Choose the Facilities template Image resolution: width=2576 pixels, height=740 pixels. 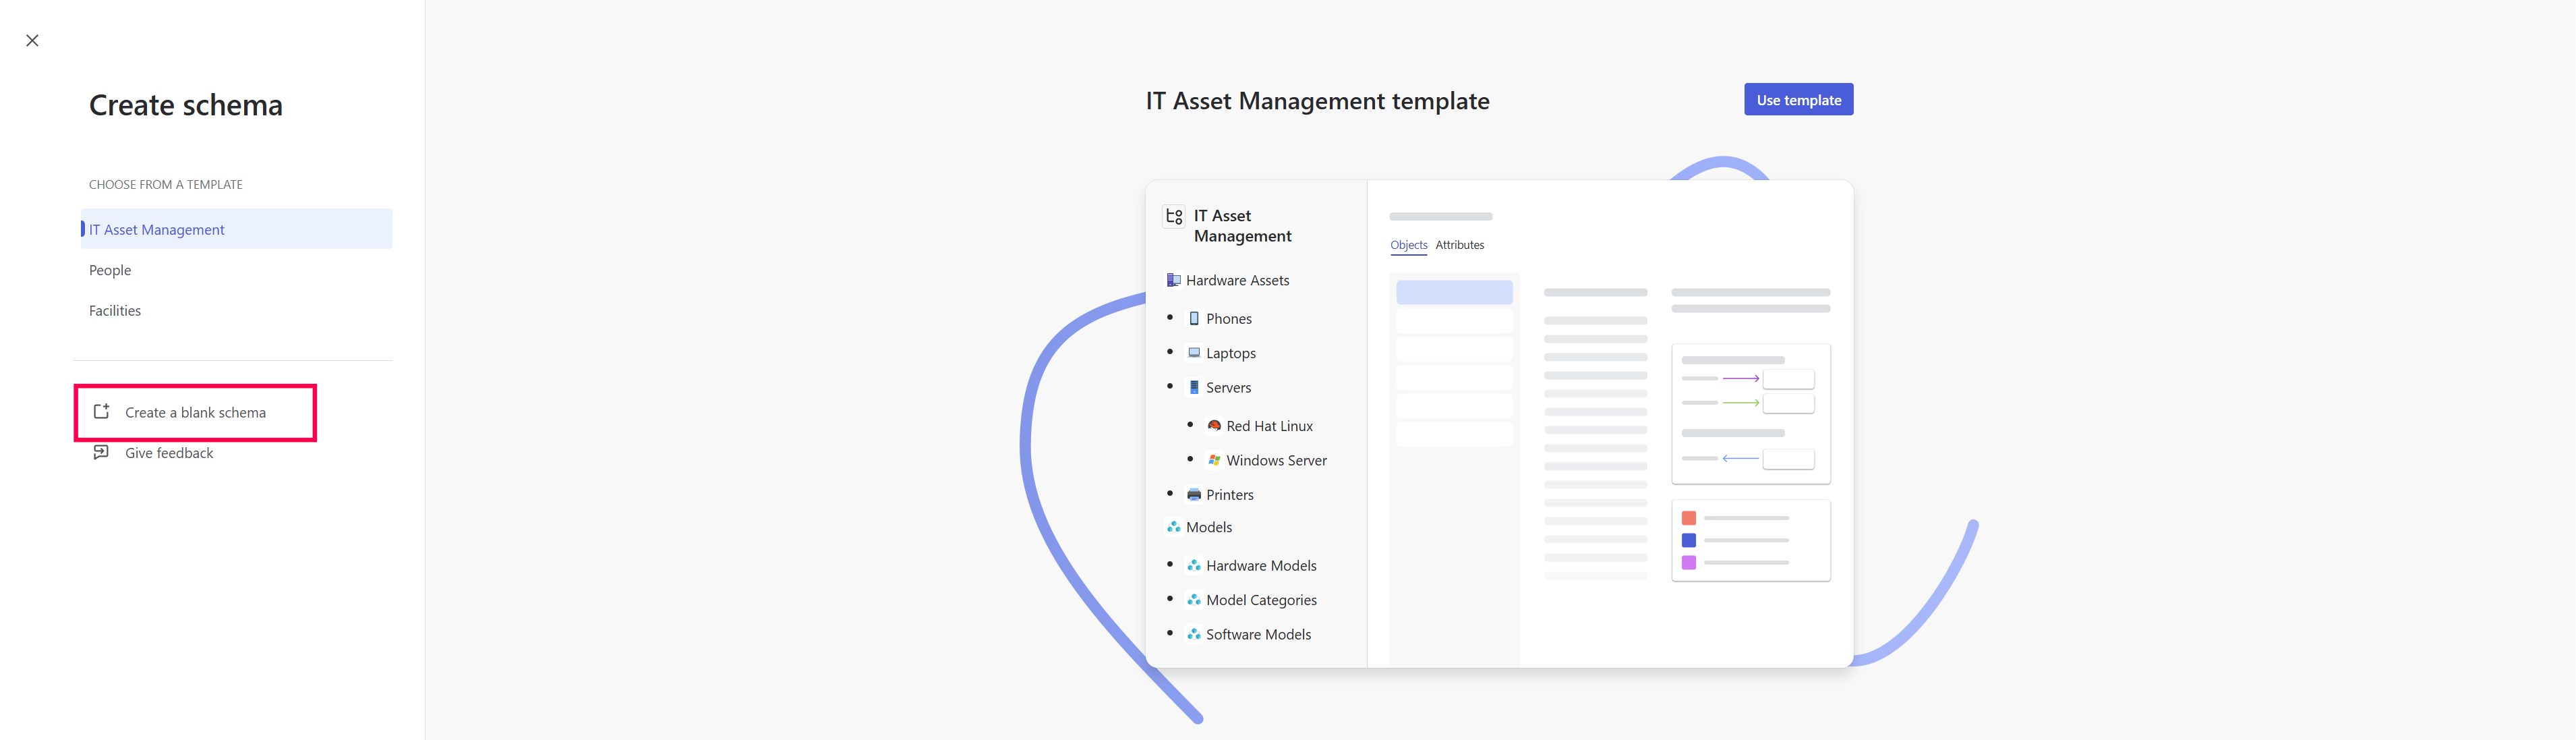[x=115, y=311]
